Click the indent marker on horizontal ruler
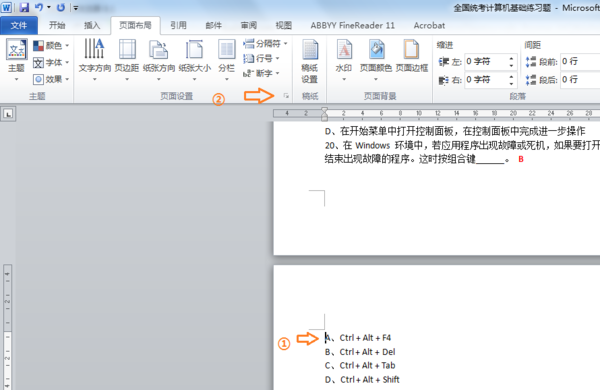Screen dimensions: 600x390 [324, 113]
